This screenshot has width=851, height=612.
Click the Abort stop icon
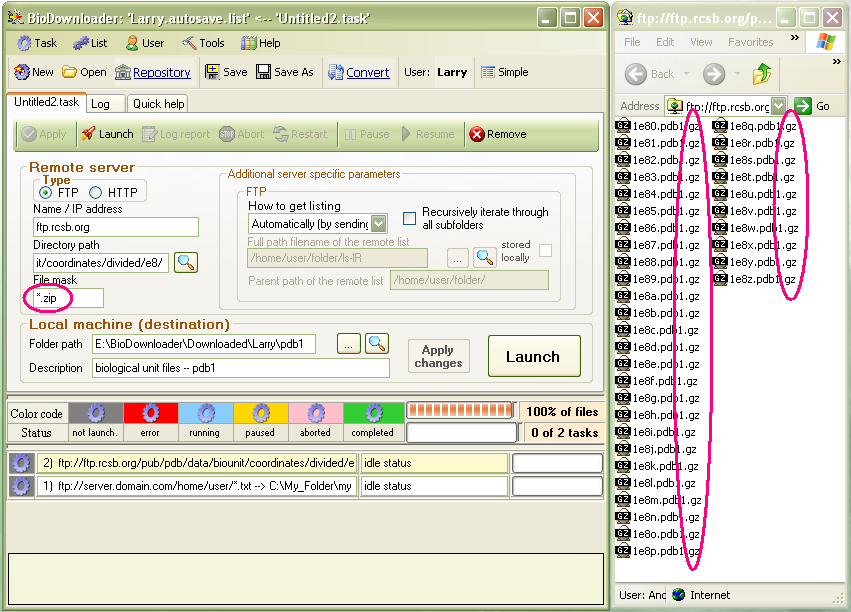point(227,134)
